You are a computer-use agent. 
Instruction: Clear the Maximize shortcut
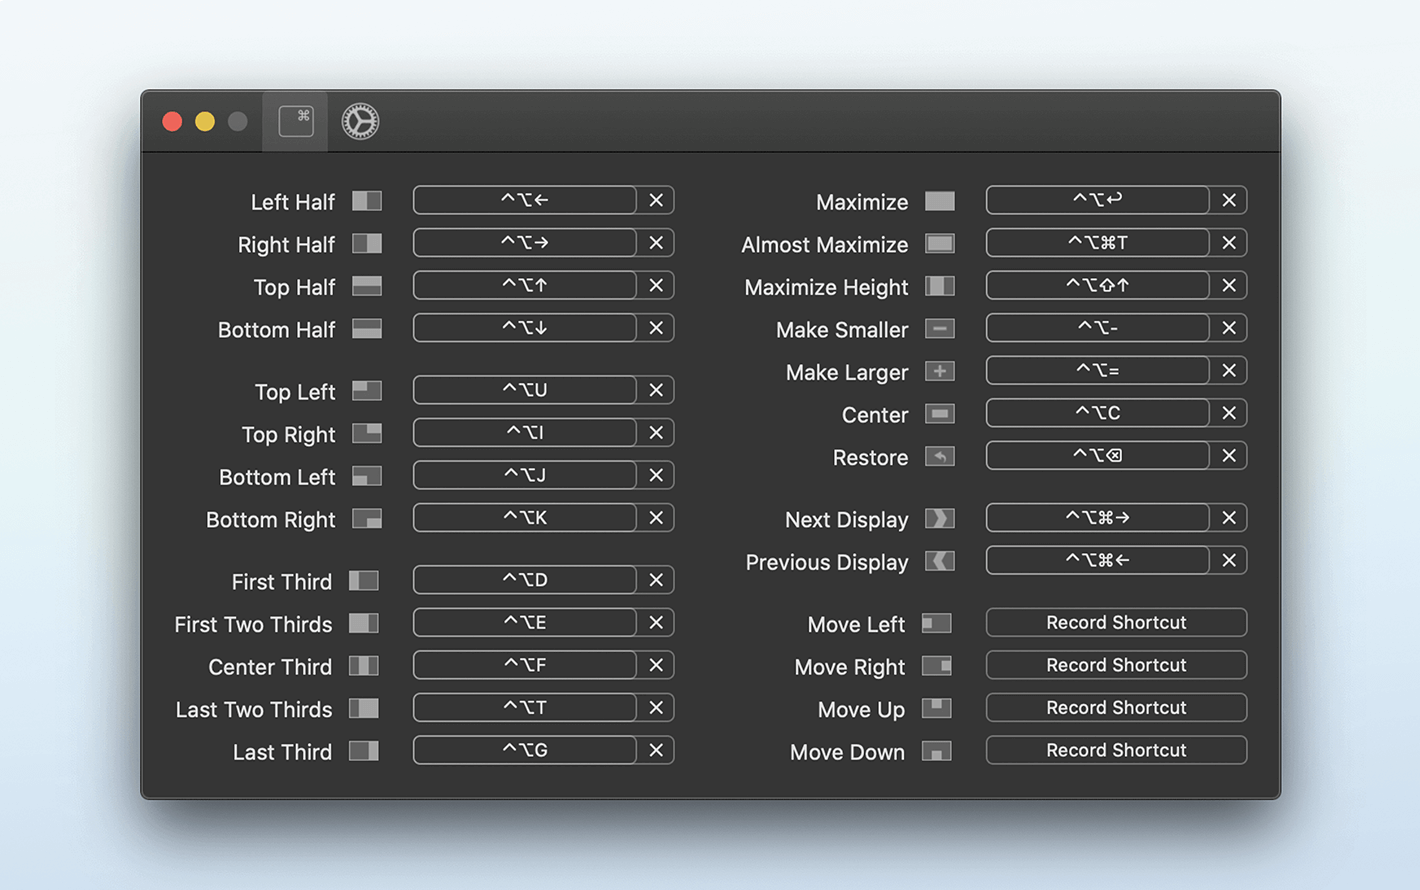click(x=1229, y=200)
